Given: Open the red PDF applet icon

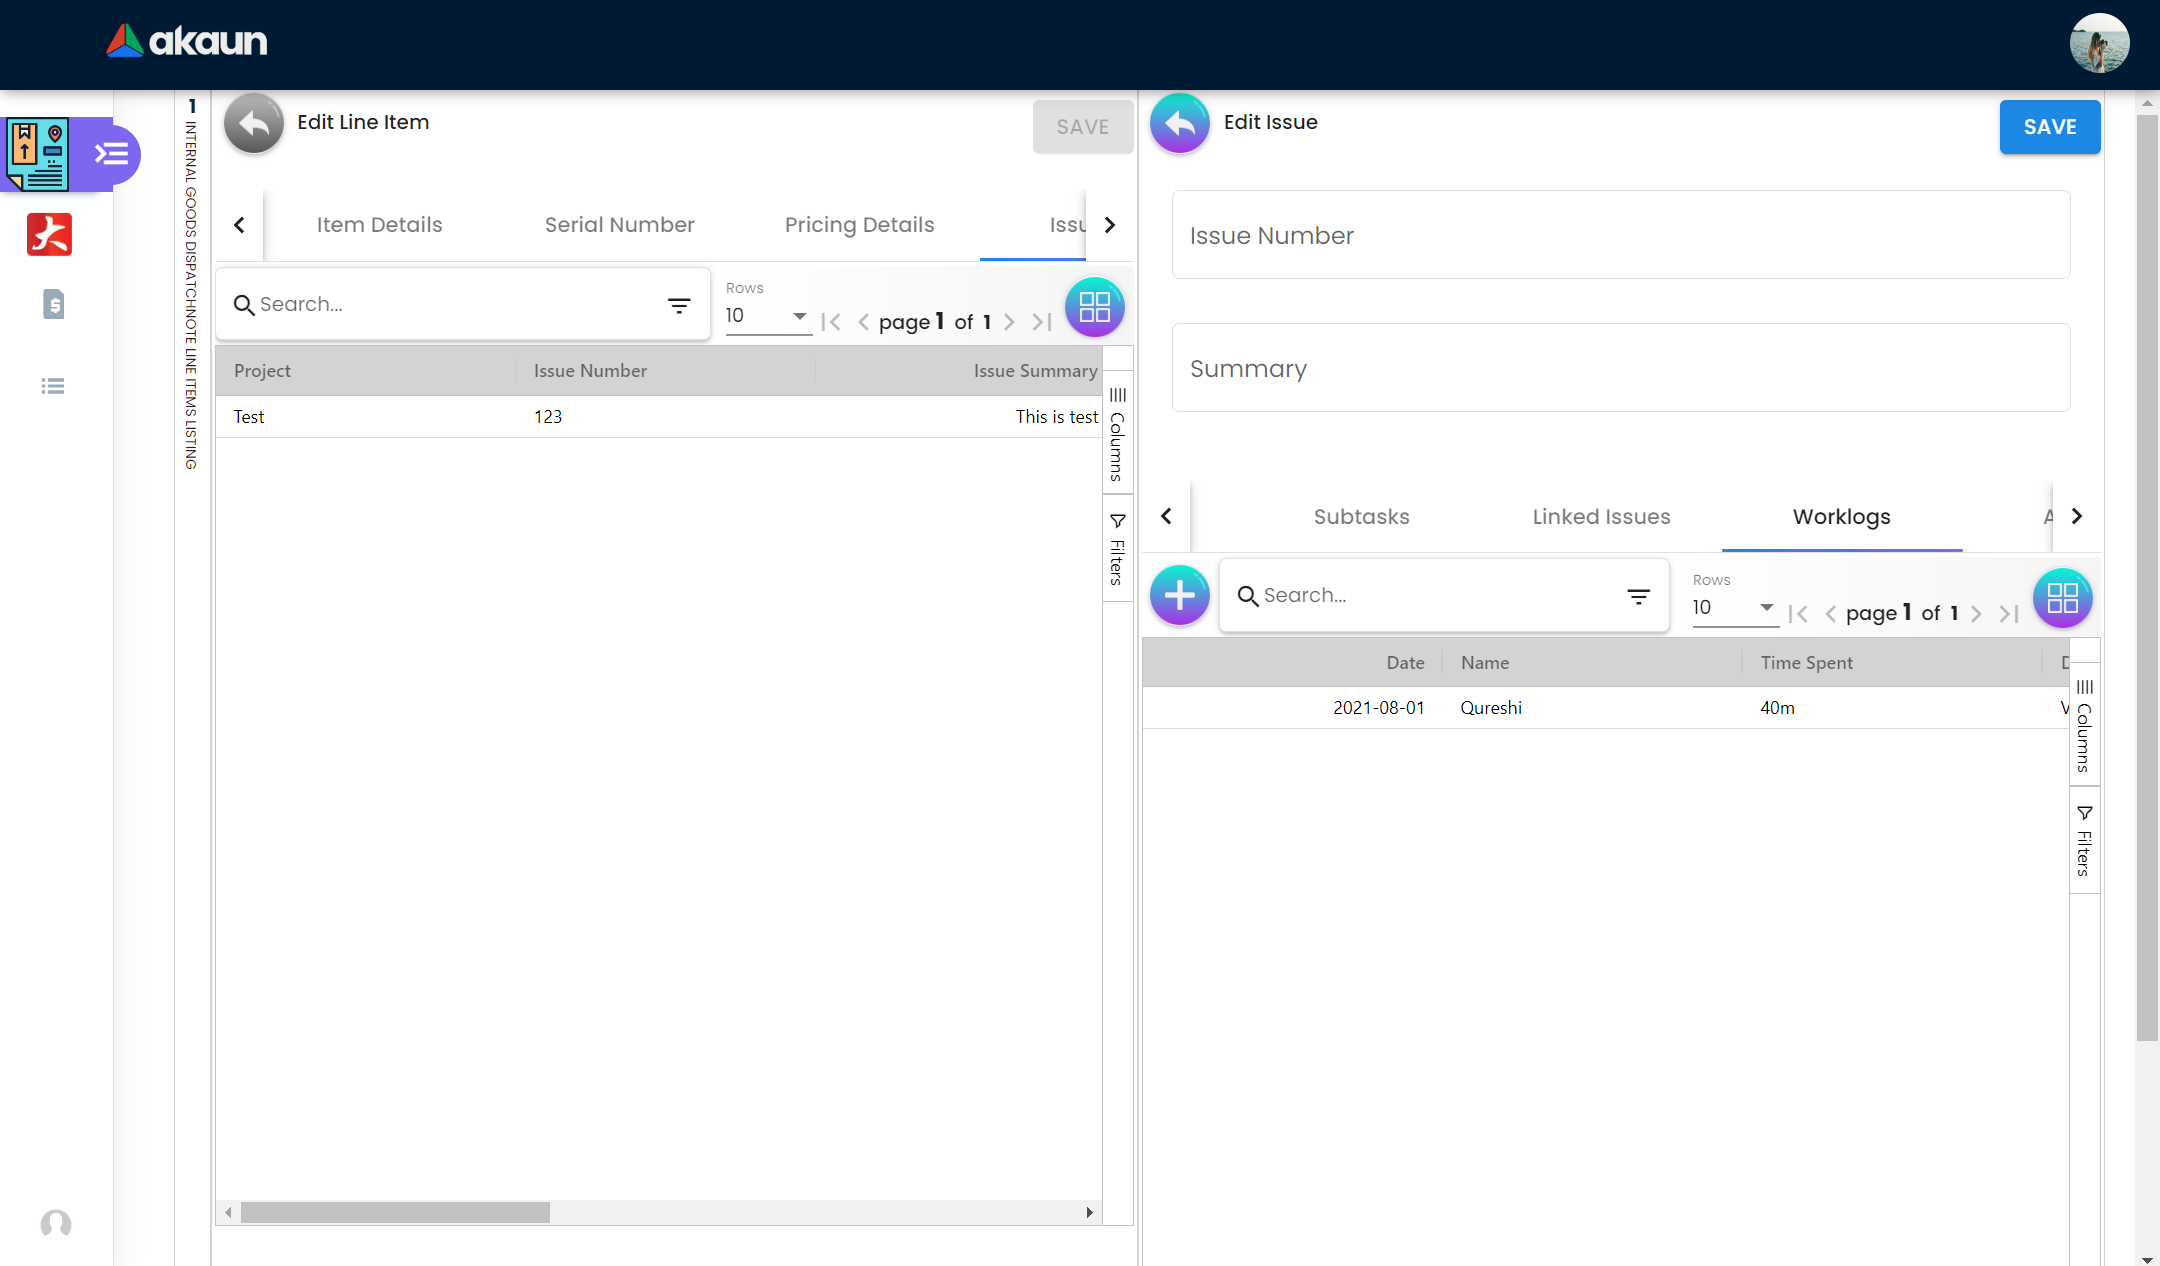Looking at the screenshot, I should coord(49,235).
